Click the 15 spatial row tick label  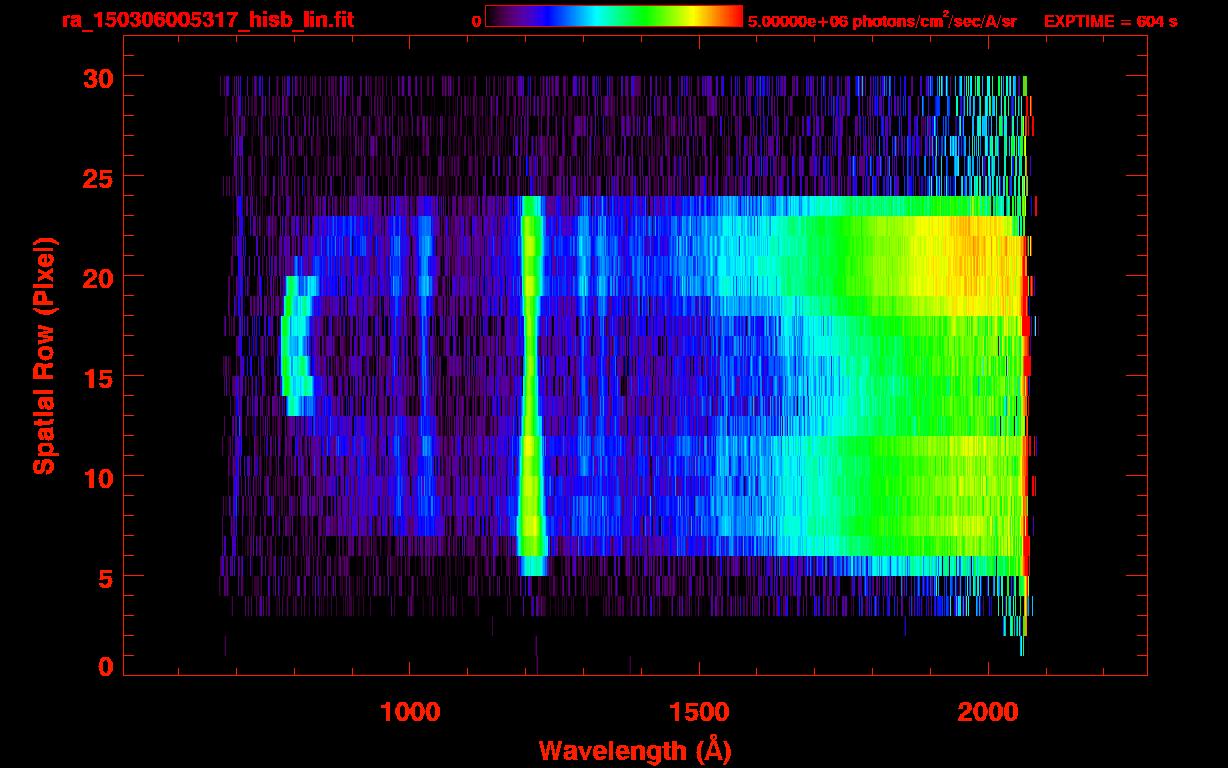(98, 377)
